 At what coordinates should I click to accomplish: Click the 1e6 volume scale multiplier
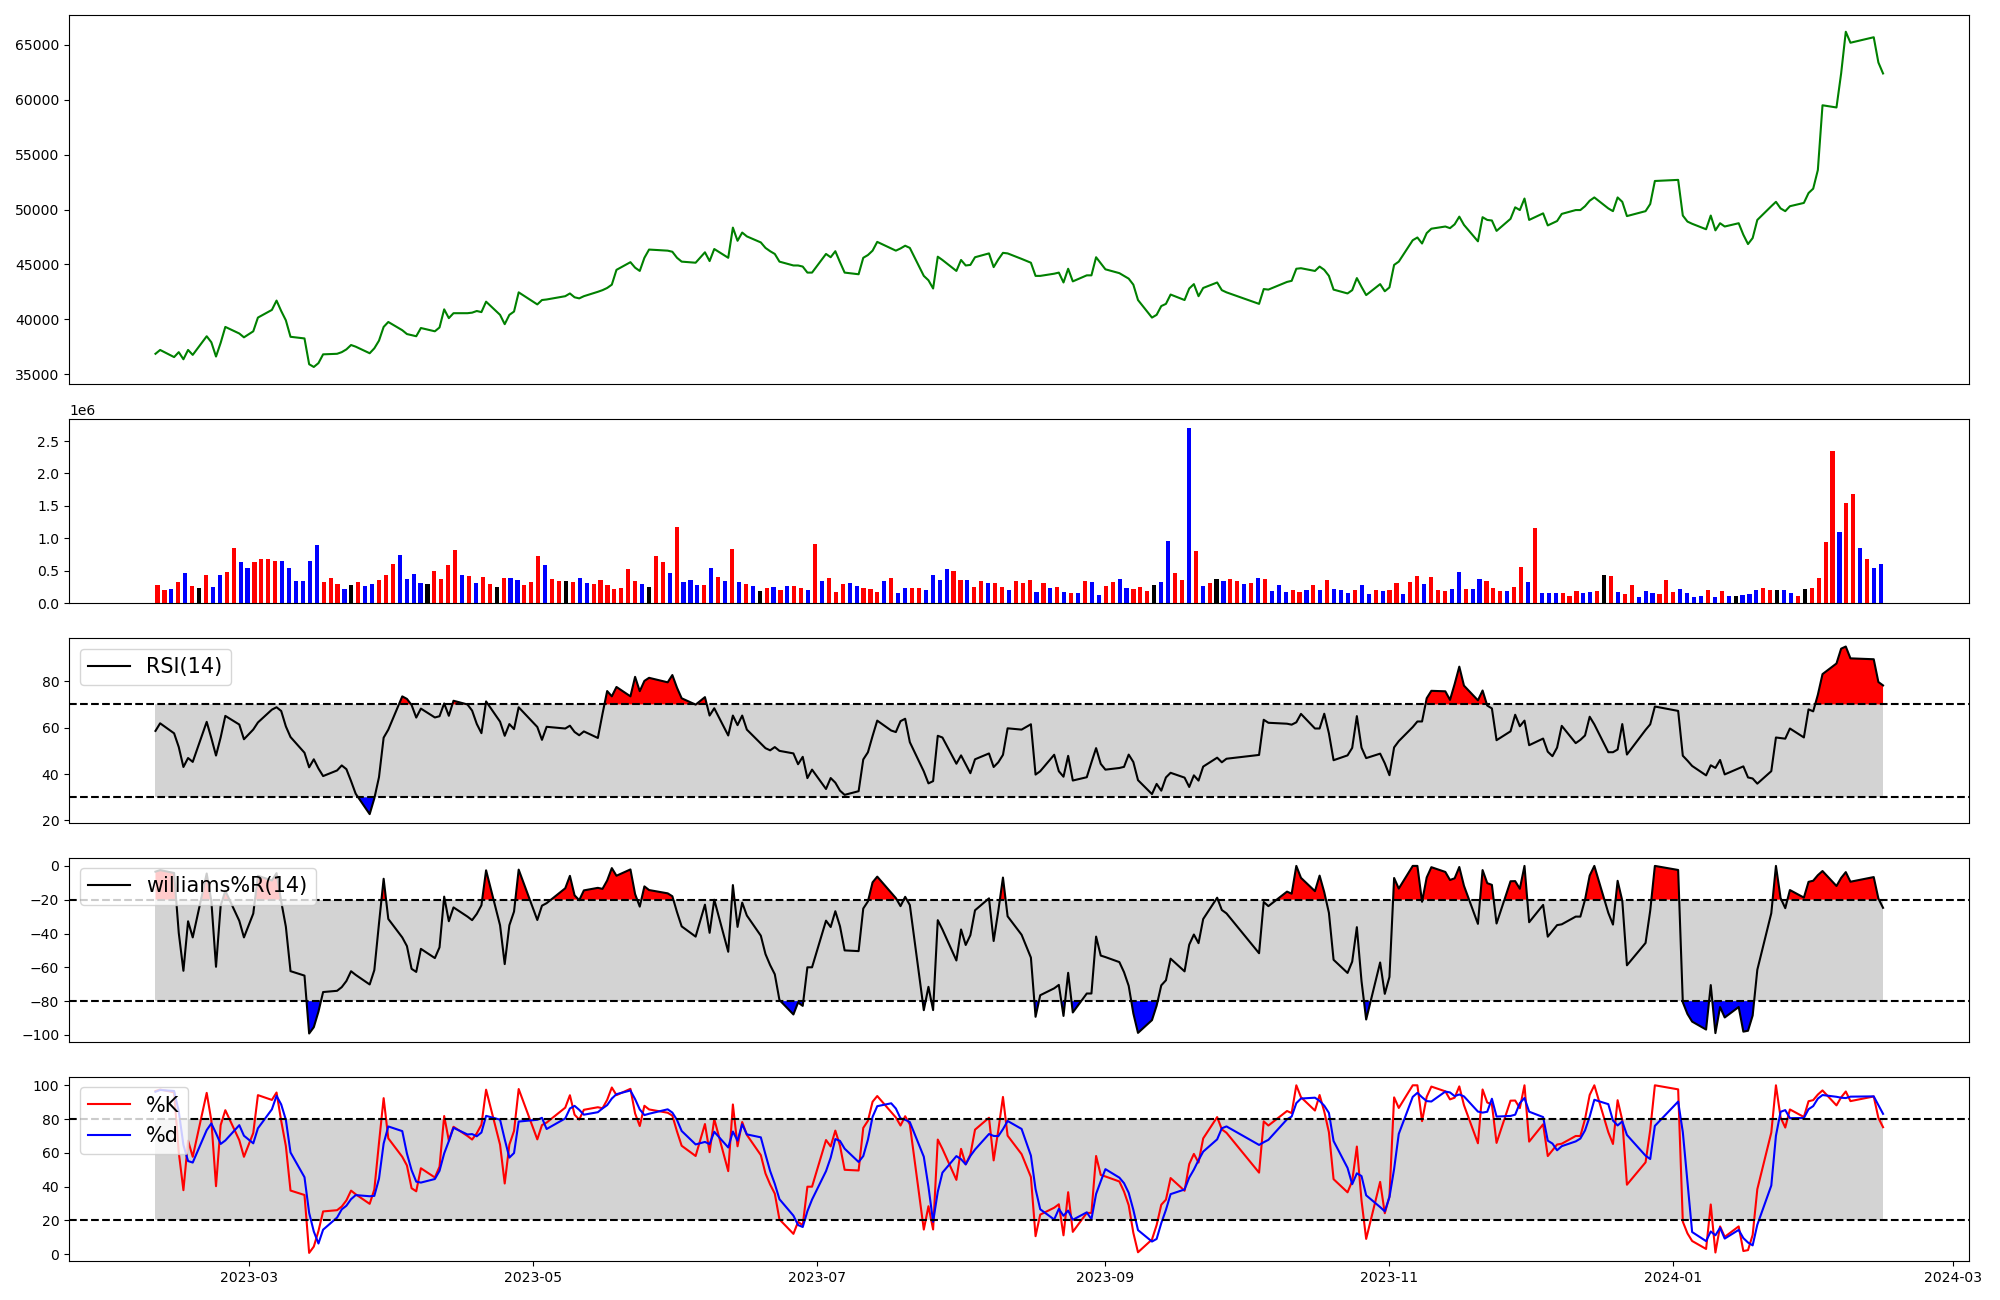[x=82, y=411]
